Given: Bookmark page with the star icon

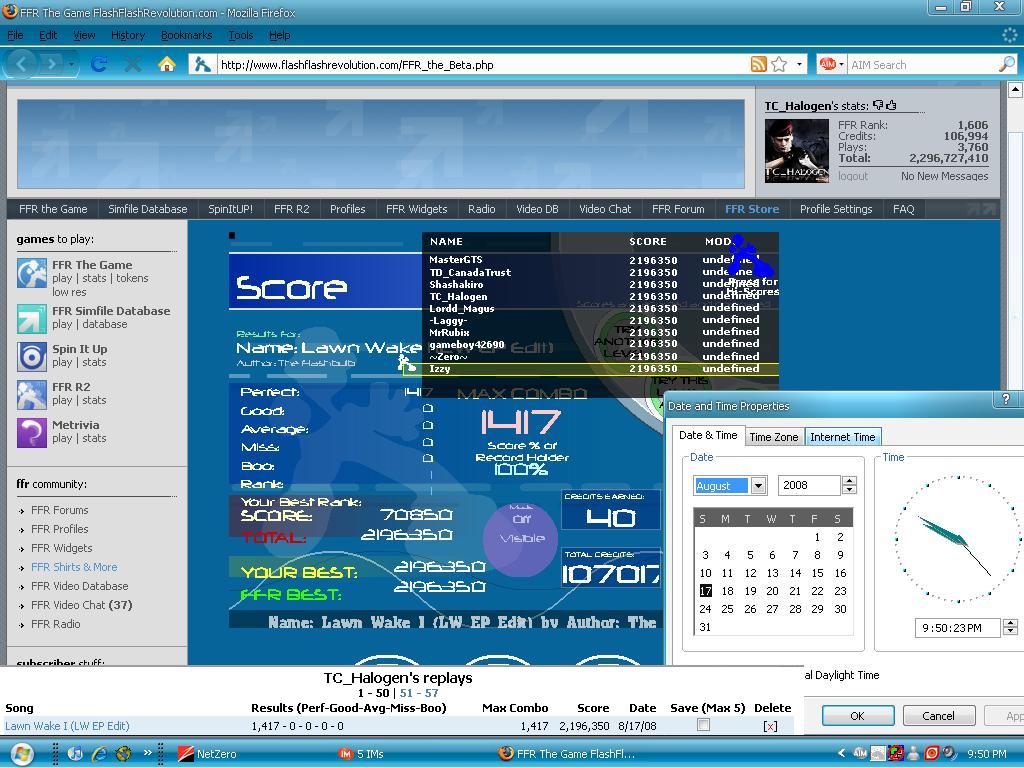Looking at the screenshot, I should click(779, 64).
